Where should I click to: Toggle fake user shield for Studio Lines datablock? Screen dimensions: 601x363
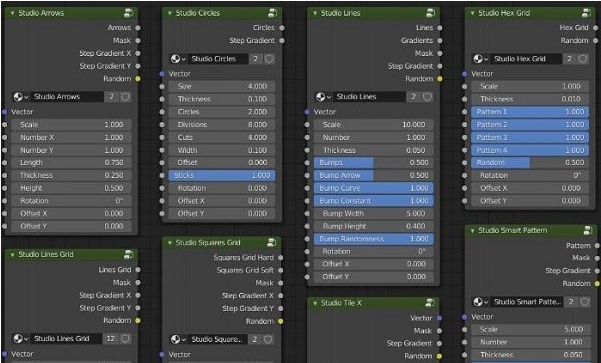[427, 97]
